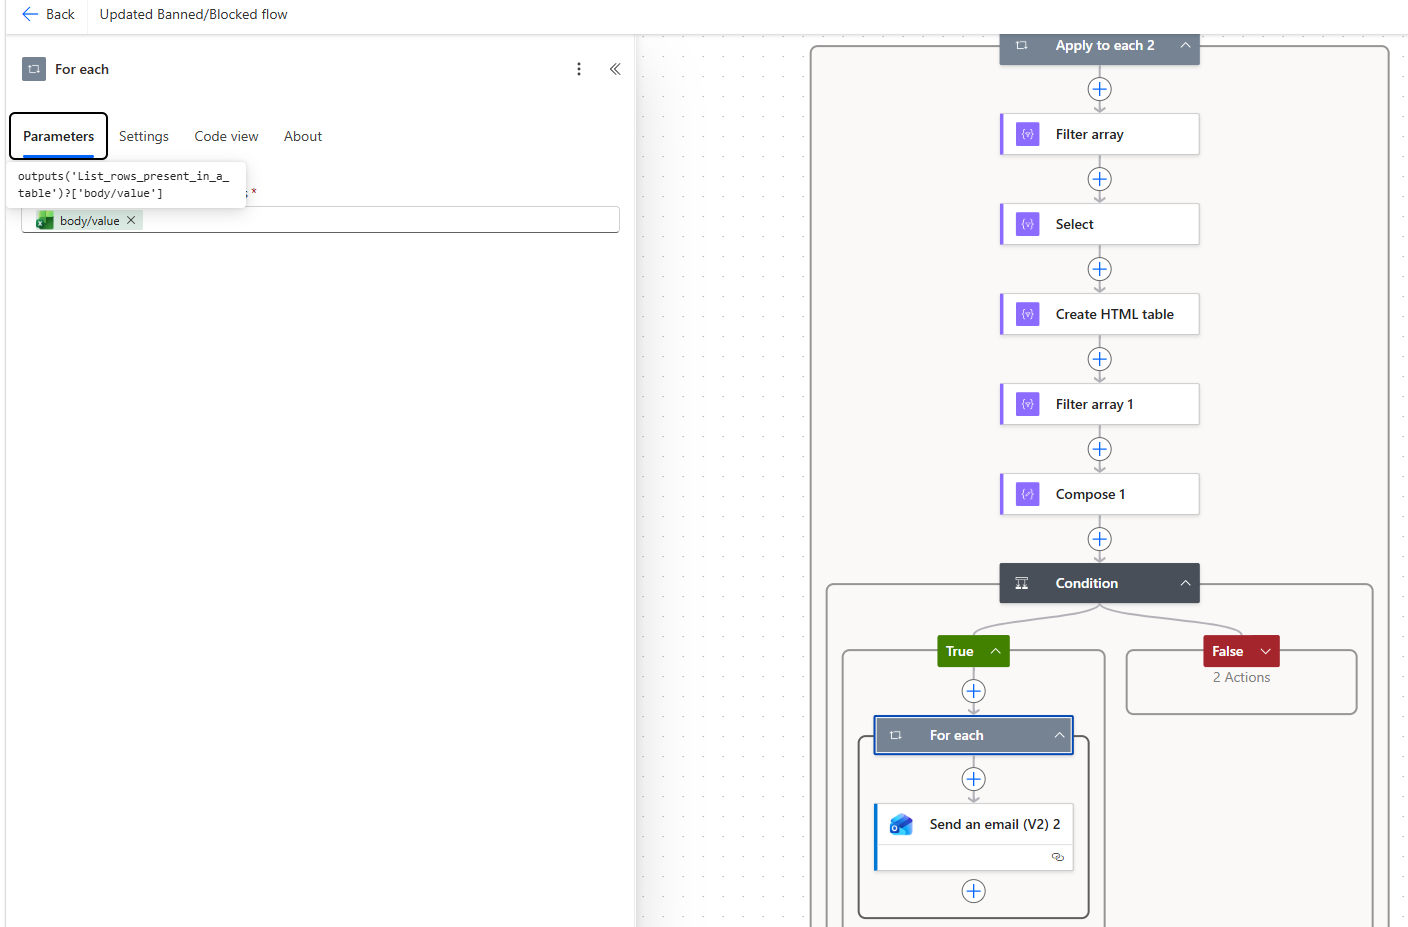Insert a step above Compose 1

click(x=1099, y=449)
